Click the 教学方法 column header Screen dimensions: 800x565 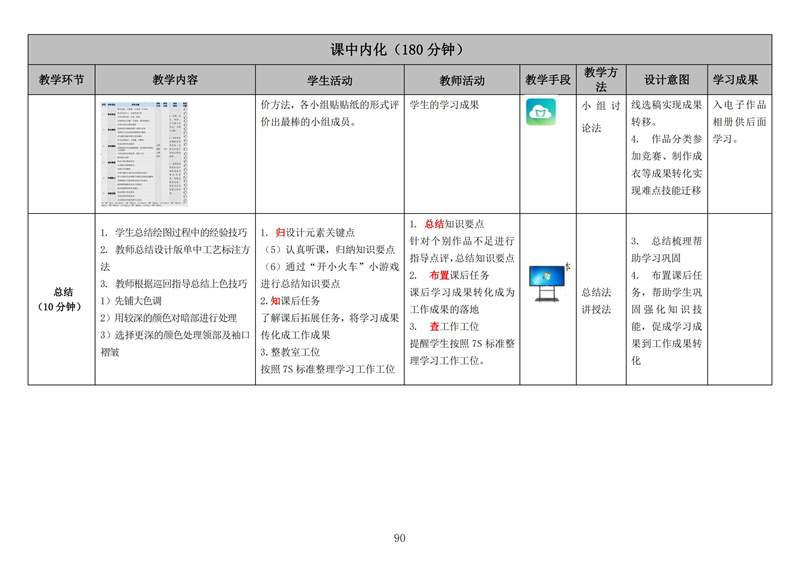[601, 80]
